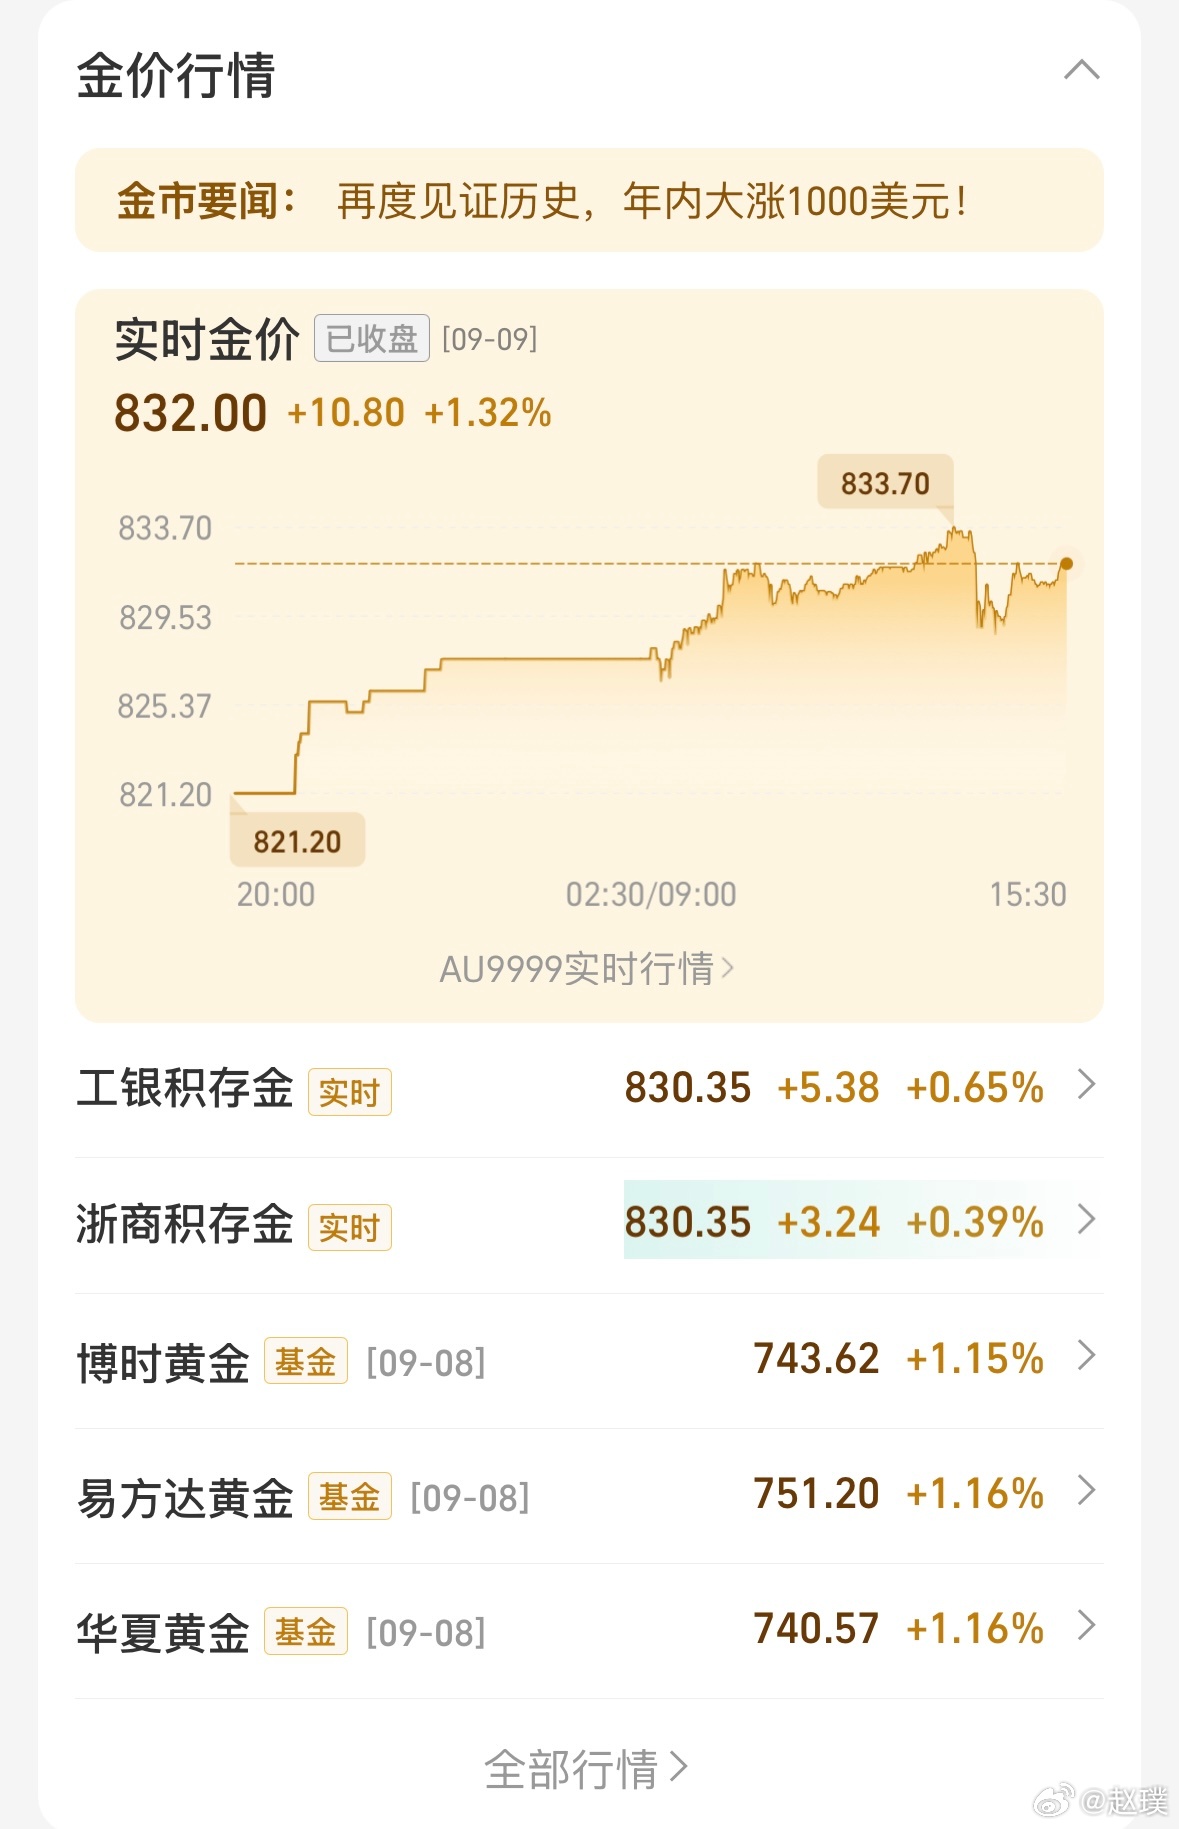Image resolution: width=1179 pixels, height=1829 pixels.
Task: Open 易方达黄金 row arrow
Action: click(1086, 1491)
